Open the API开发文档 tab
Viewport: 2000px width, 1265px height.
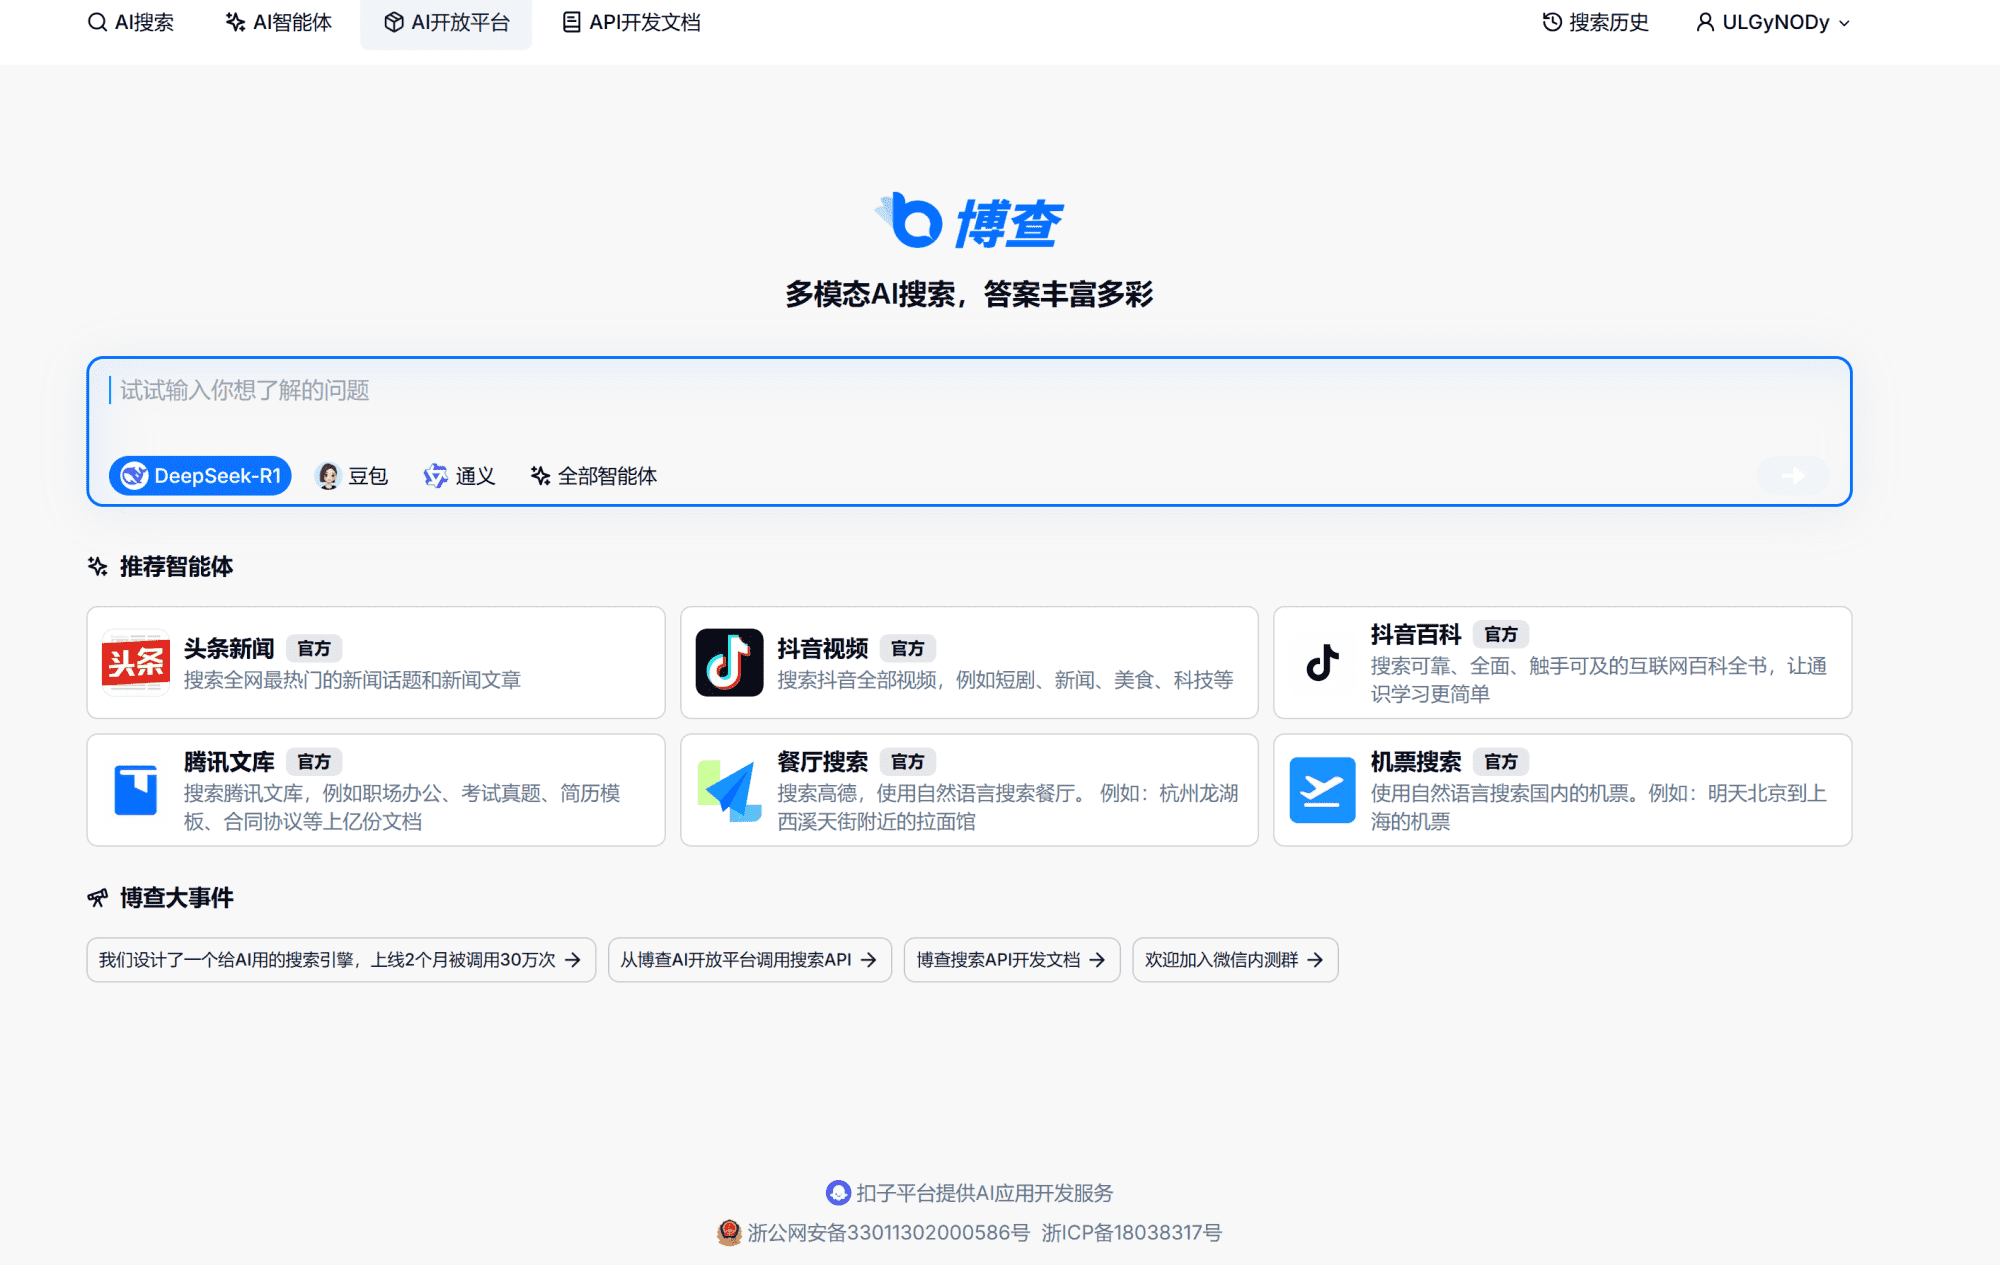click(x=631, y=22)
